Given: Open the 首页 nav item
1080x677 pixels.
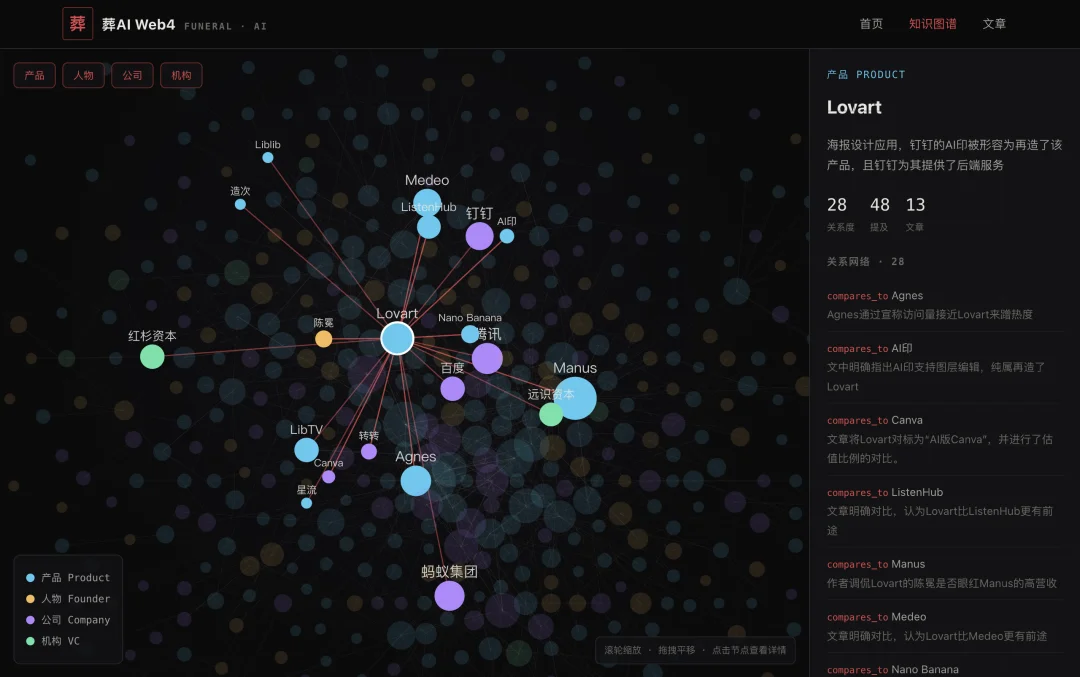Looking at the screenshot, I should (x=871, y=24).
